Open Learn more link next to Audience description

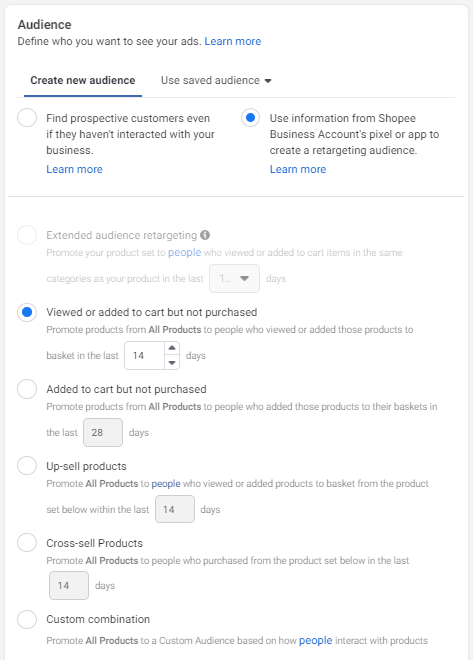pos(233,41)
